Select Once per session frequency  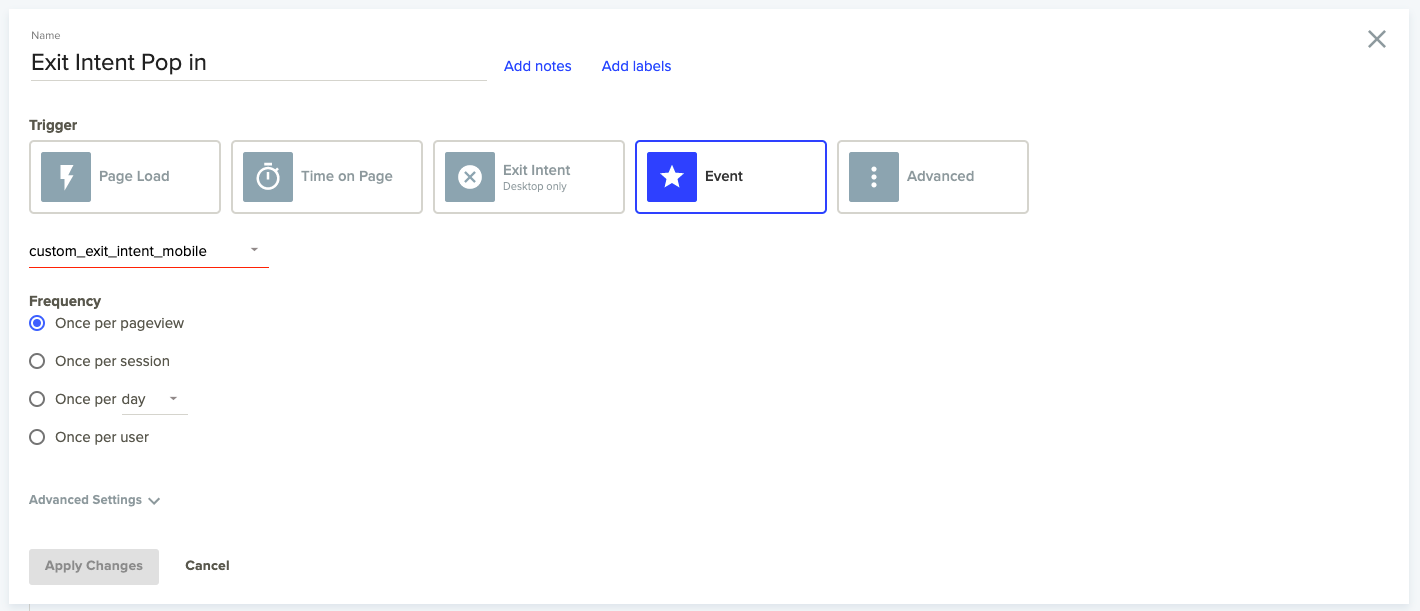(37, 361)
